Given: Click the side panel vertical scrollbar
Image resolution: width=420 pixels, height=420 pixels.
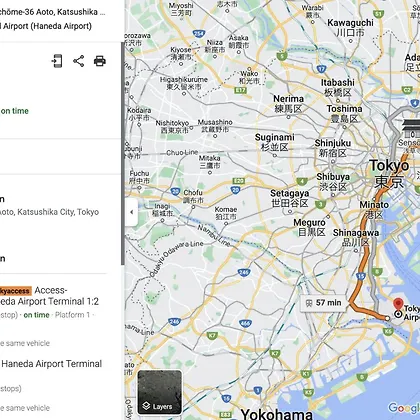Looking at the screenshot, I should click(x=123, y=153).
